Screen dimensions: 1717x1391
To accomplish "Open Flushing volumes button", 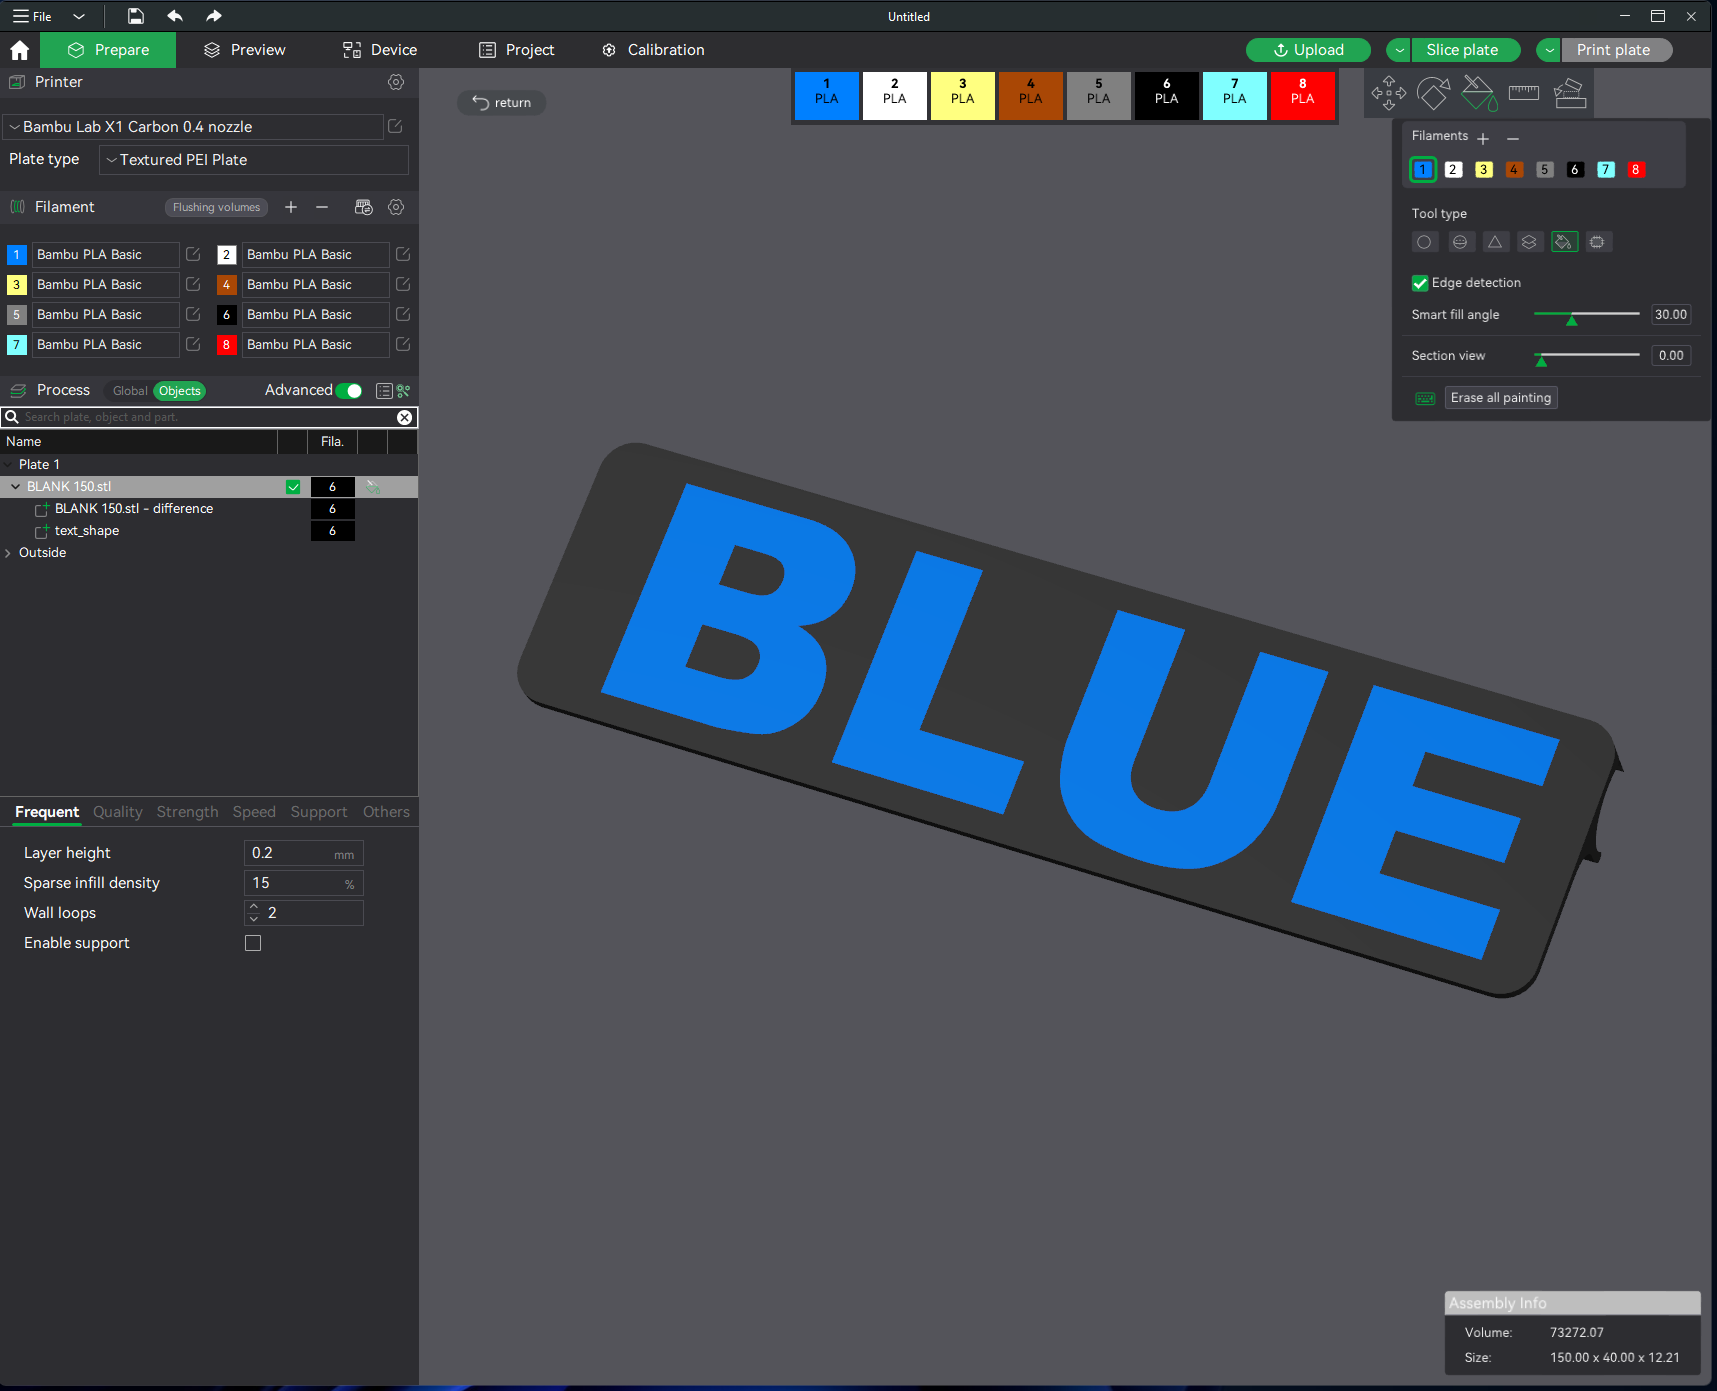I will pyautogui.click(x=216, y=207).
